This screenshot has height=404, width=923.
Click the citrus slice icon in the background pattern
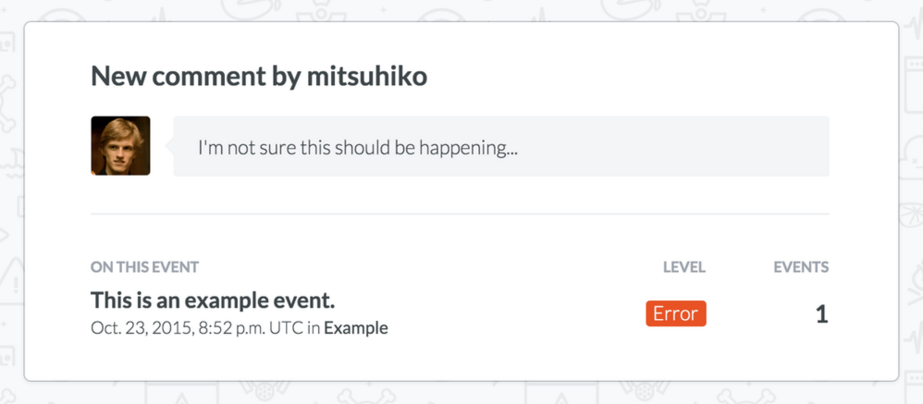pos(911,215)
